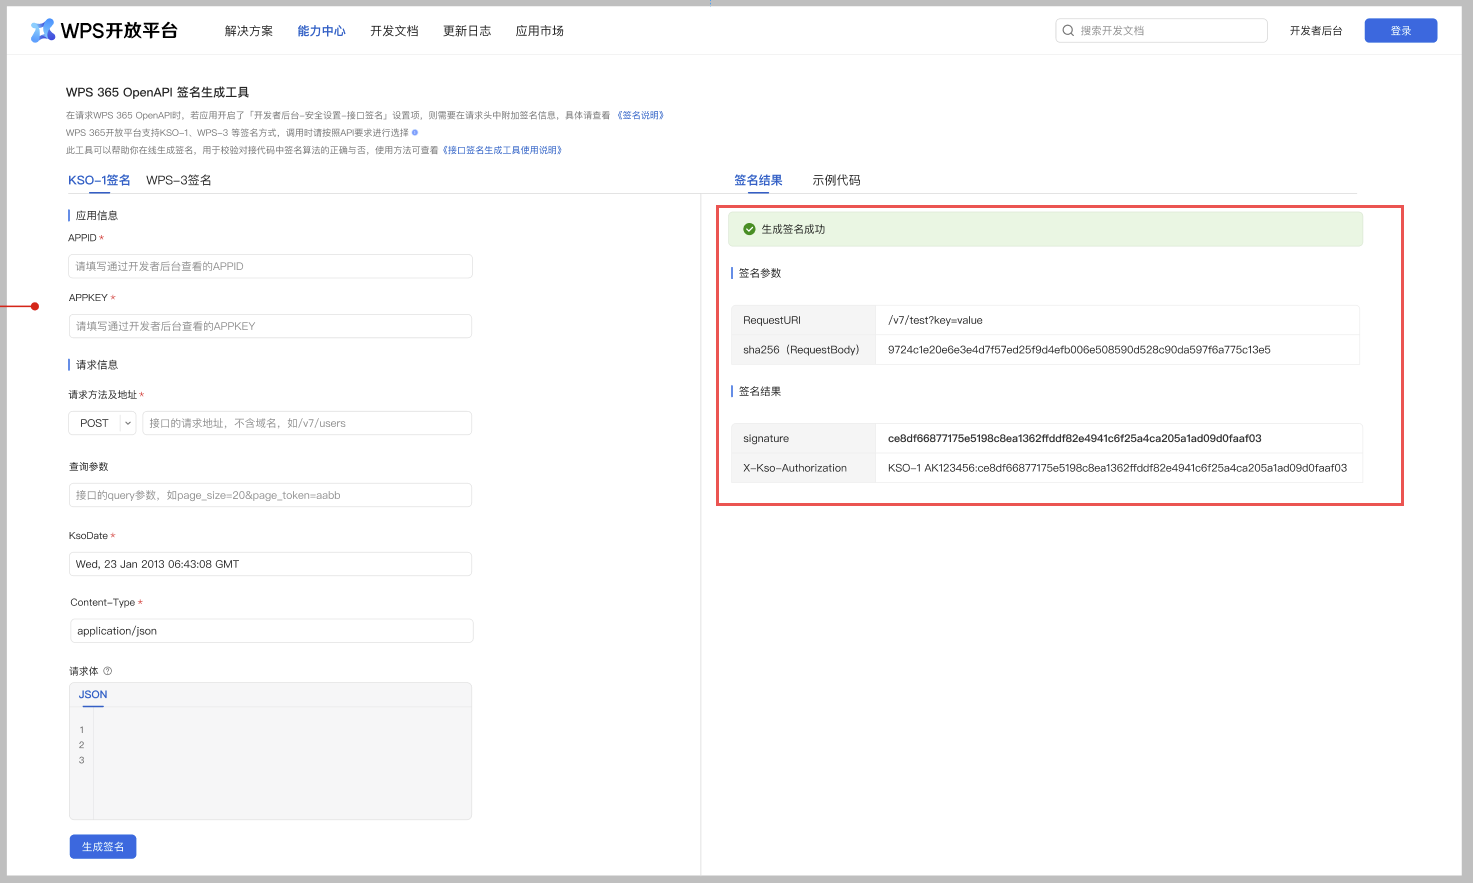This screenshot has height=883, width=1473.
Task: Go to 开发者后台 link in header
Action: coord(1315,31)
